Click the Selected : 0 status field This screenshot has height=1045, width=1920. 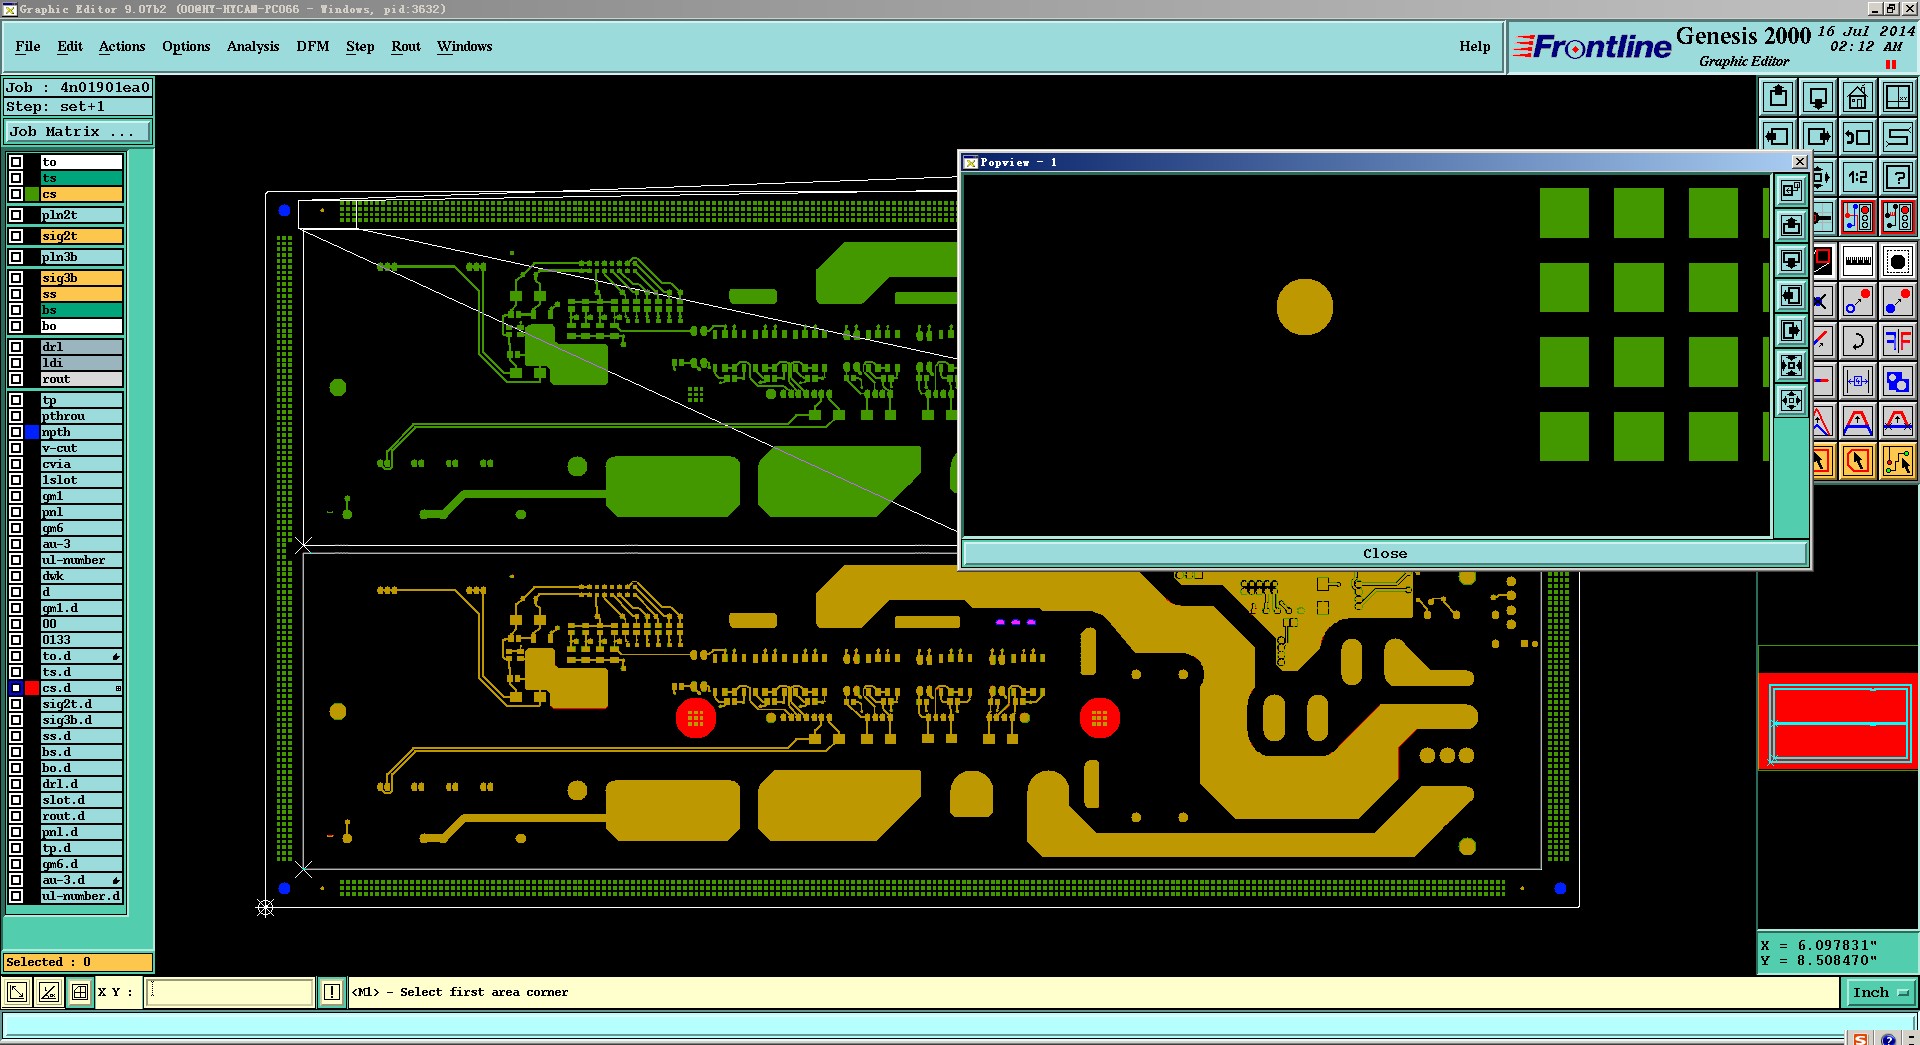[x=78, y=962]
